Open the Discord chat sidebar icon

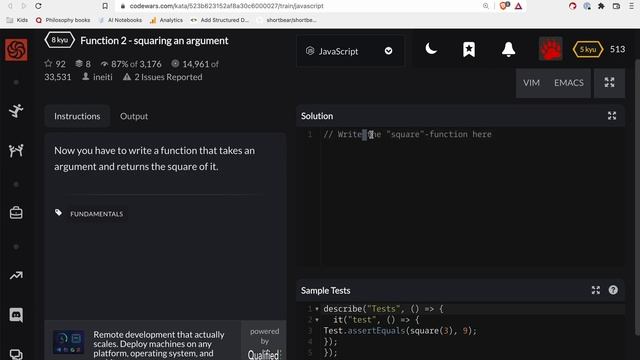16,315
